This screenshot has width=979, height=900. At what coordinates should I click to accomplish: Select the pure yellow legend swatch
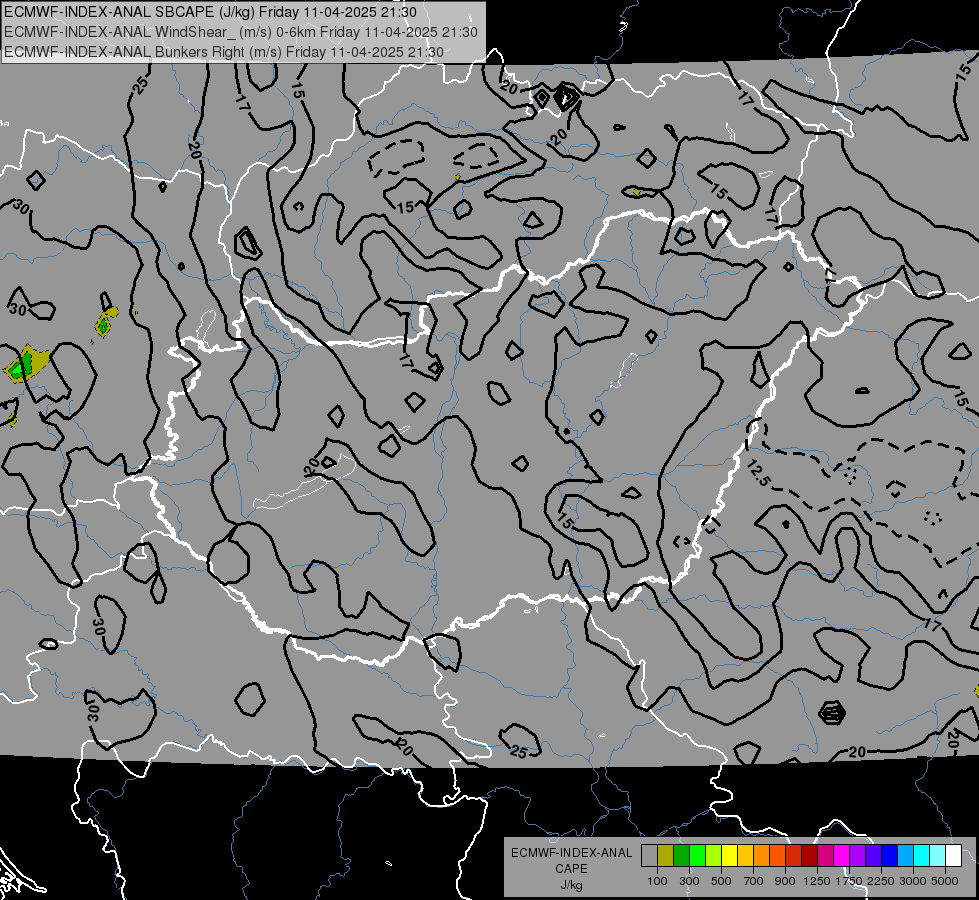coord(729,856)
